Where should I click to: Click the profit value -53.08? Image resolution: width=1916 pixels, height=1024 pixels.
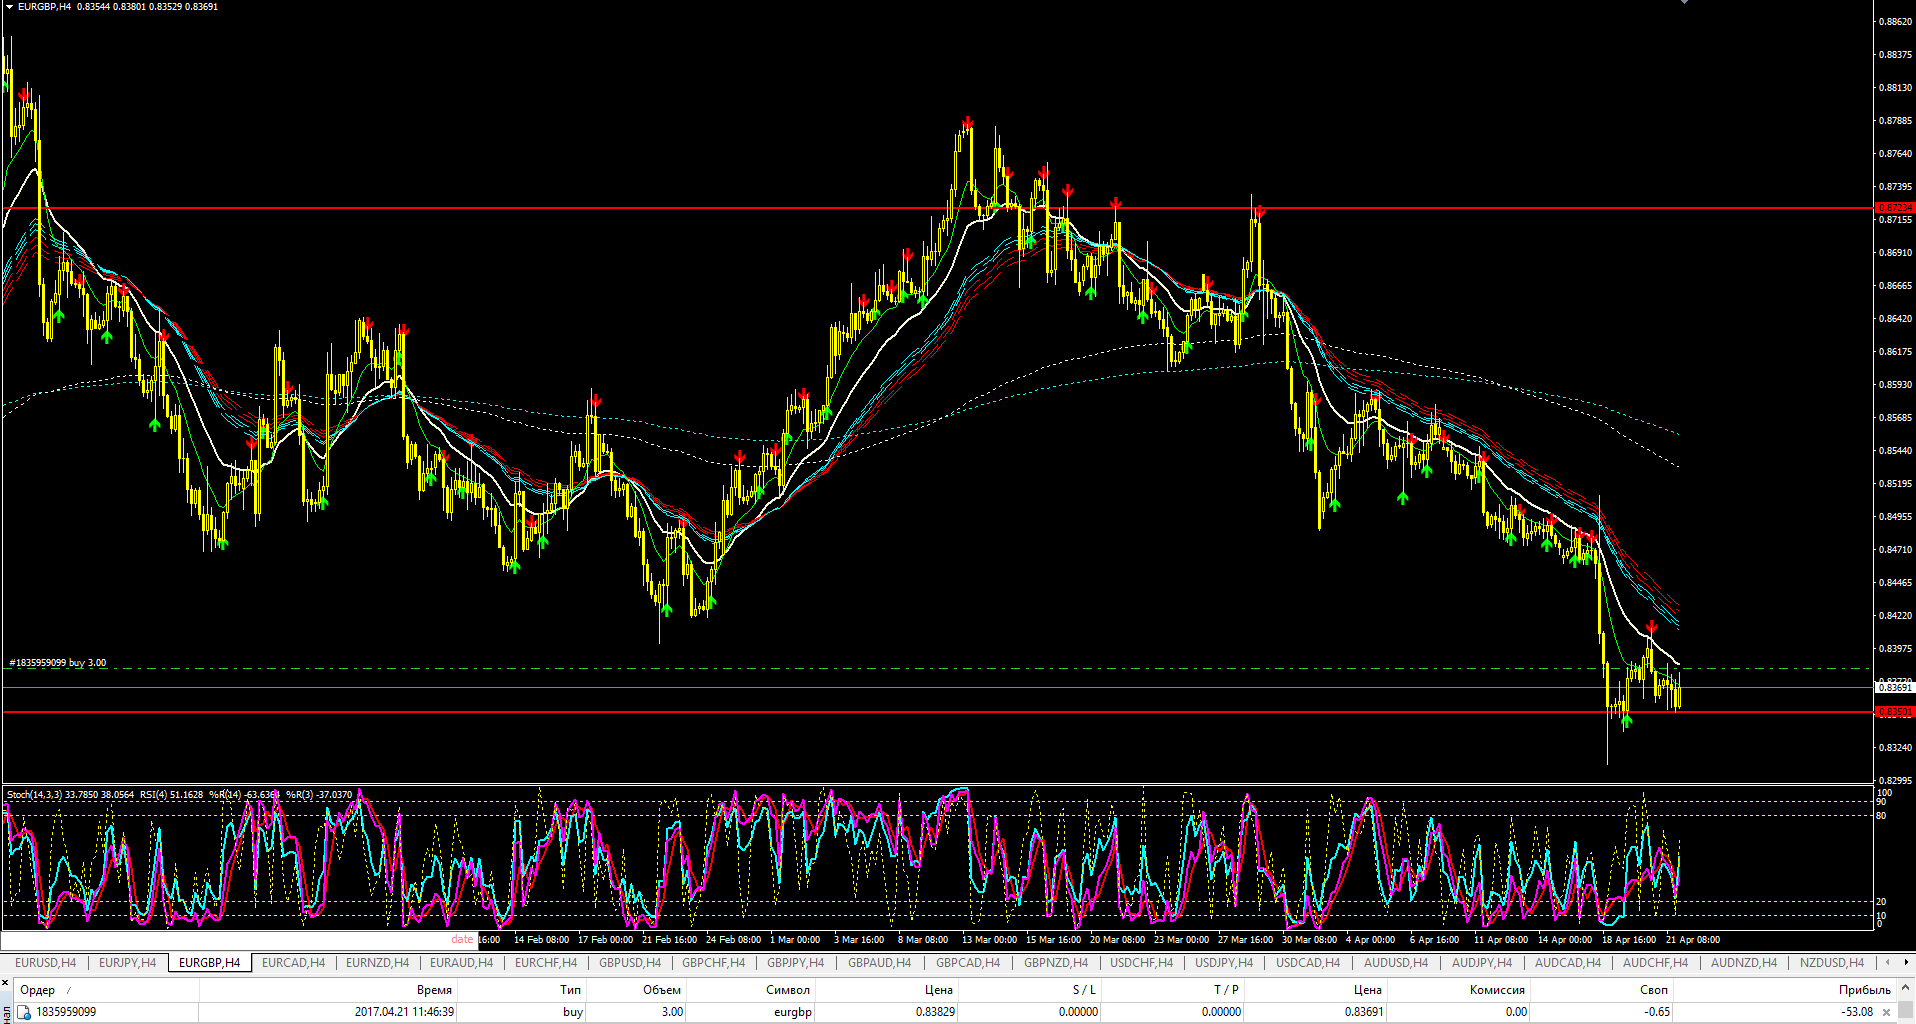click(x=1858, y=1012)
